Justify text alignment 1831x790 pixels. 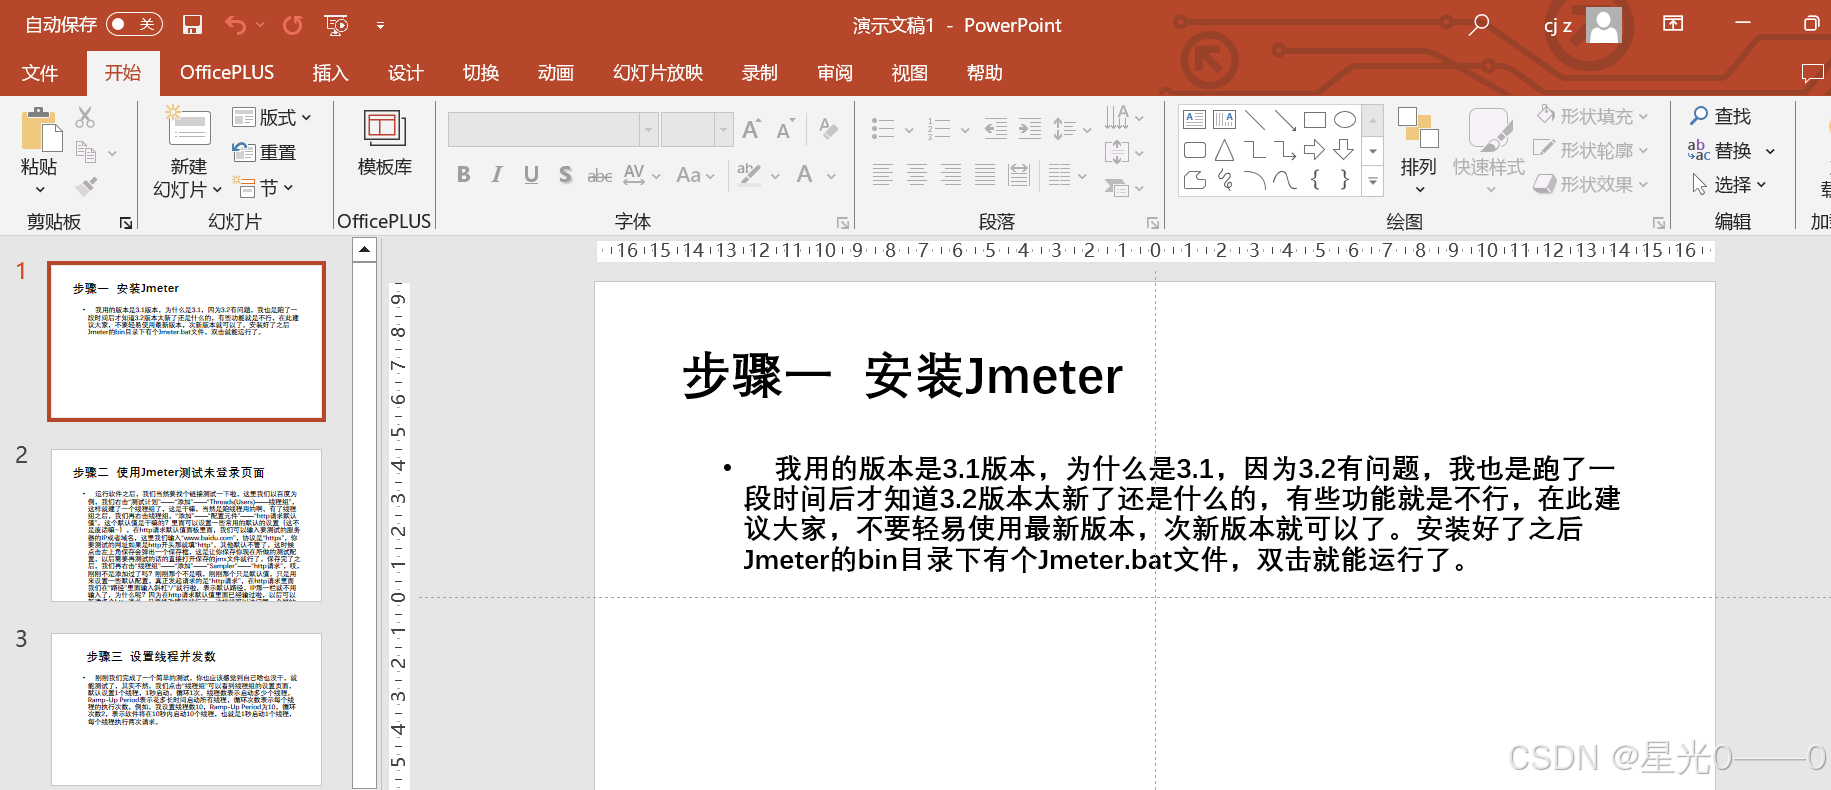[984, 175]
